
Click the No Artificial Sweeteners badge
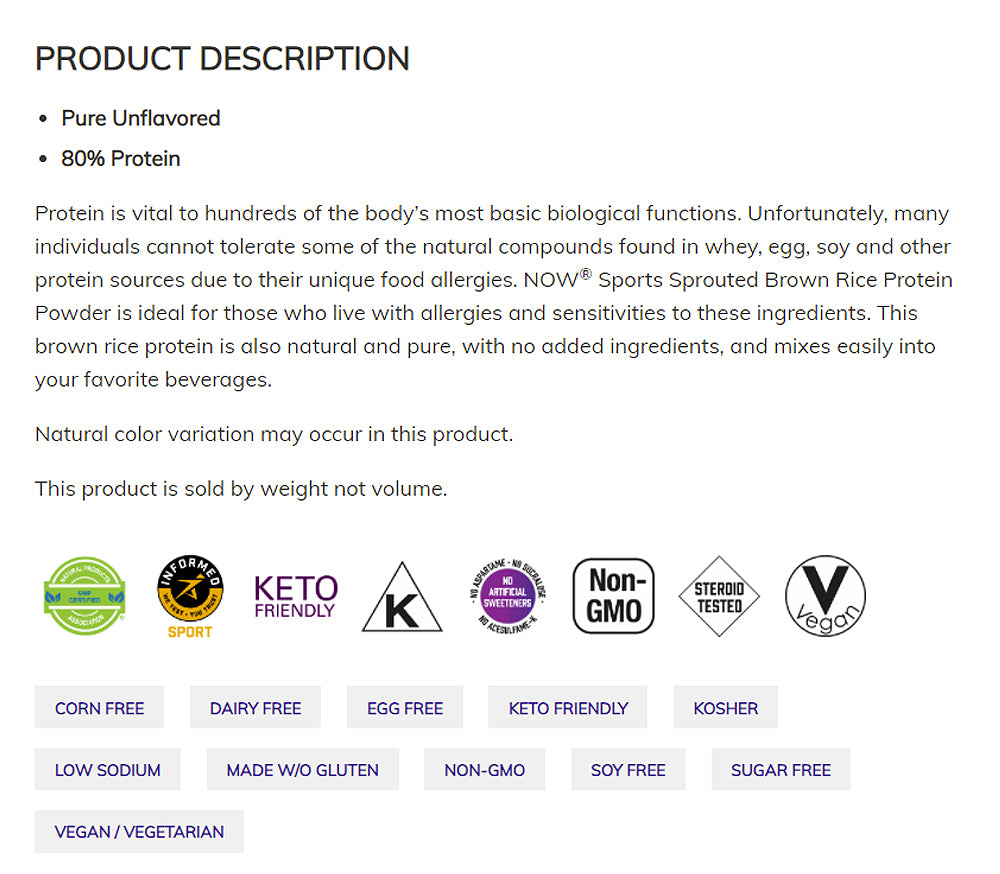(506, 594)
